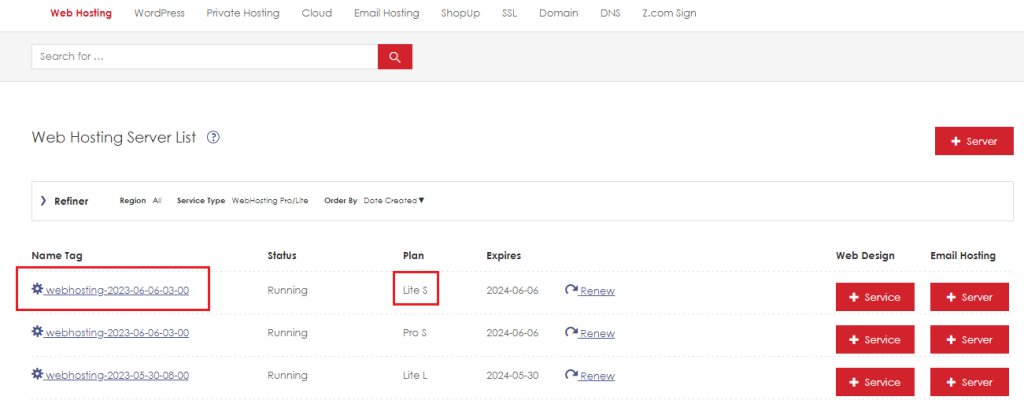Focus the Search for input field

[x=204, y=57]
